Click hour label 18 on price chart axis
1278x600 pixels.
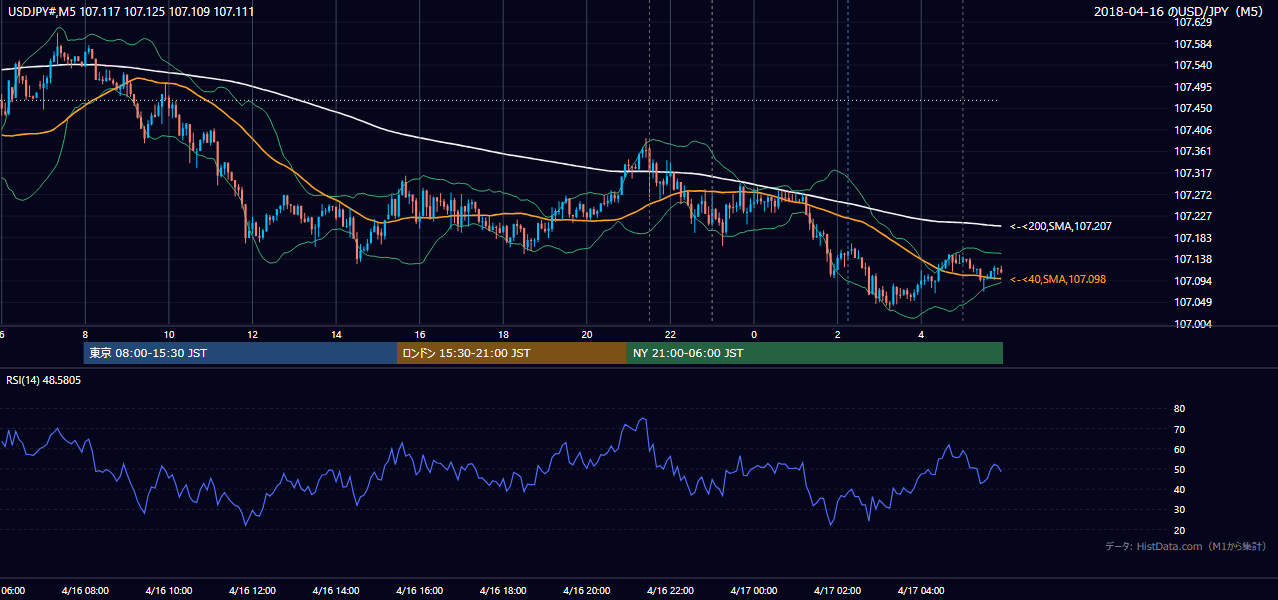pyautogui.click(x=503, y=334)
